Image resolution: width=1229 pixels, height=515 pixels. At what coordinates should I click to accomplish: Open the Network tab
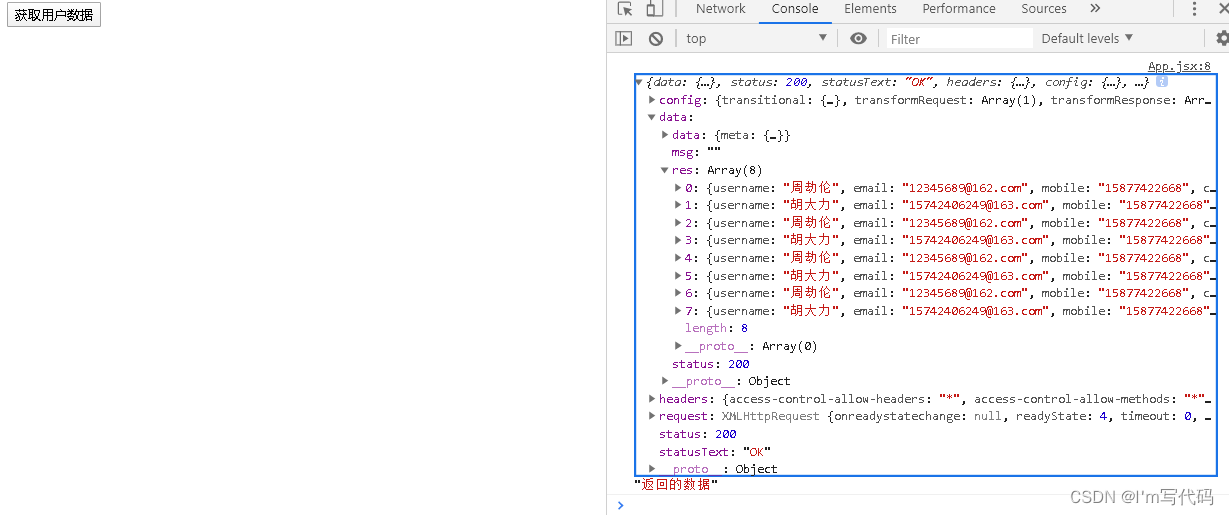(721, 9)
